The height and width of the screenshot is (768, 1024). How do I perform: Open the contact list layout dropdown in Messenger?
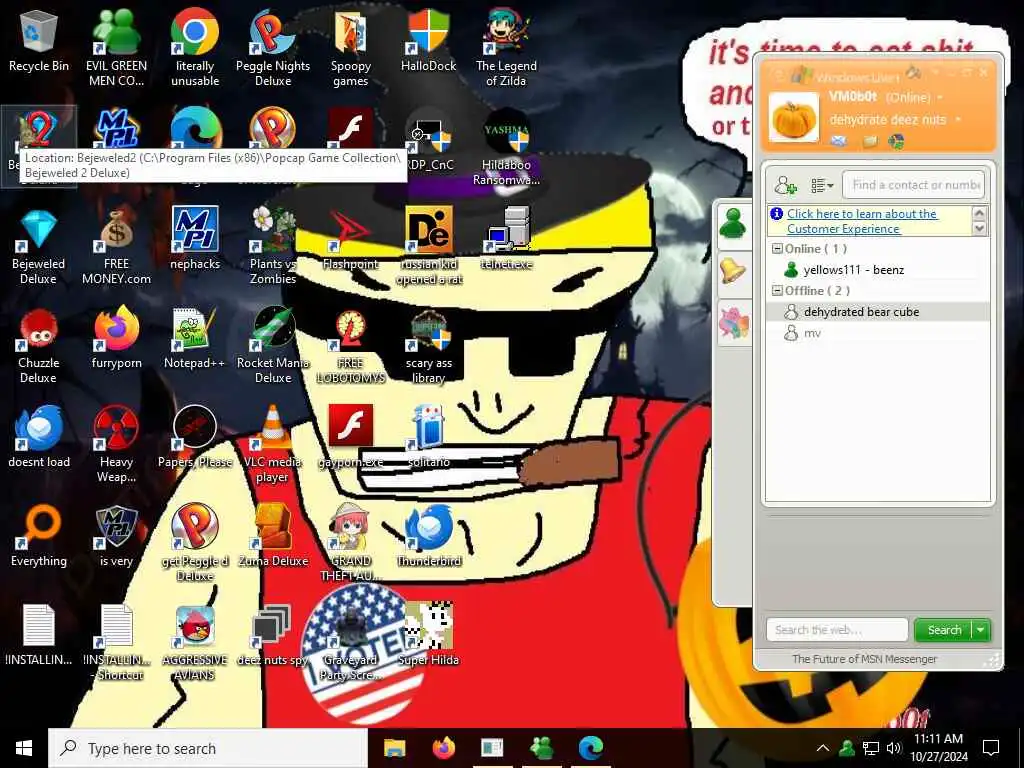[x=822, y=186]
